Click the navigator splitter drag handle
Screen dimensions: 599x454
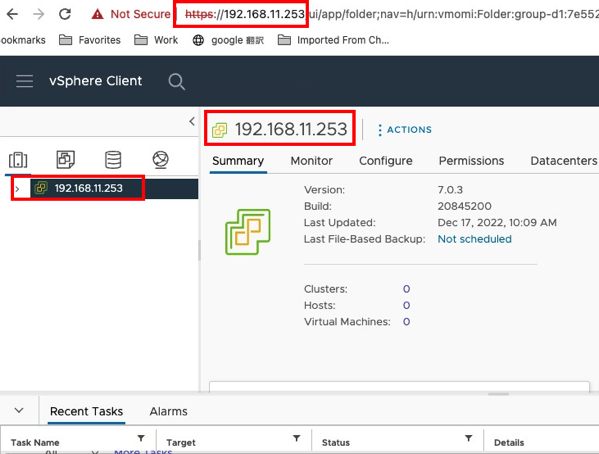click(199, 250)
